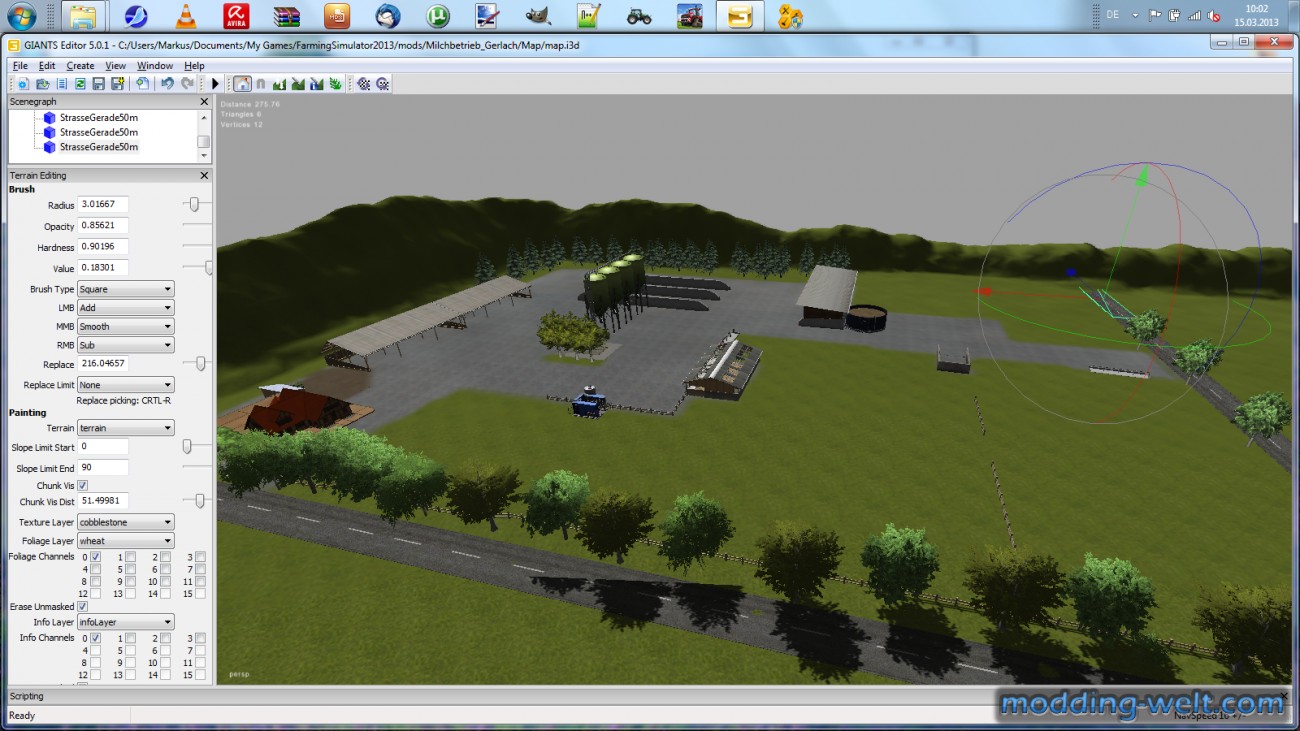Click the undo arrow icon
The image size is (1300, 731).
pos(167,84)
